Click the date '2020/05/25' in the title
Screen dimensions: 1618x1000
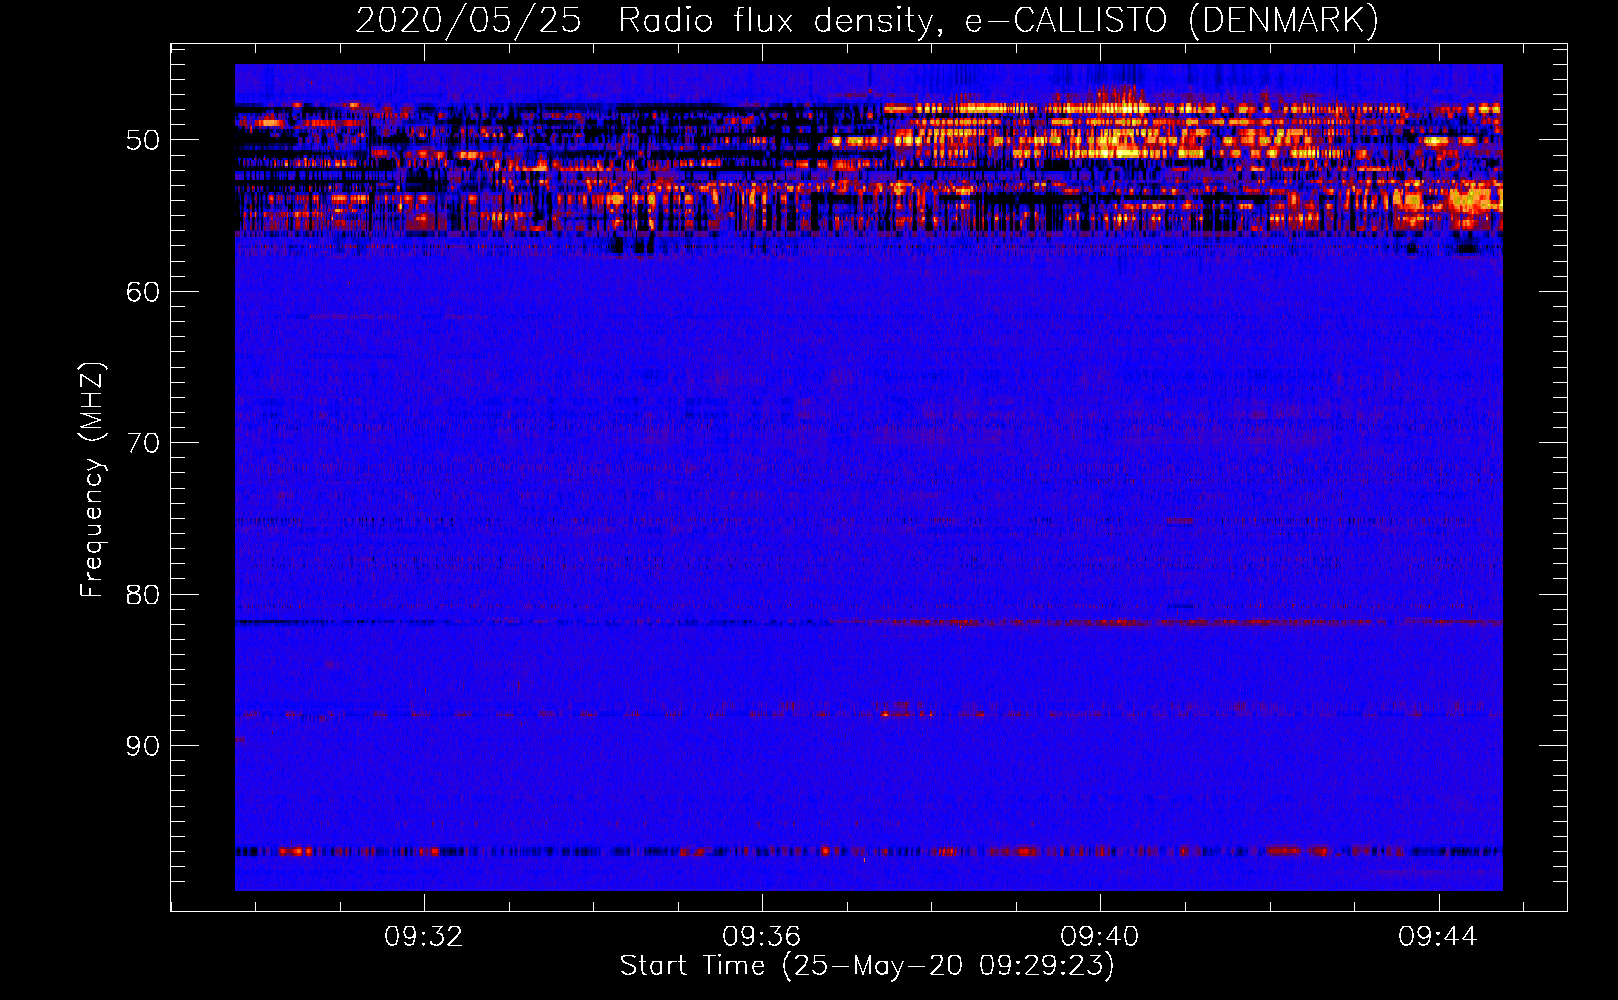pos(469,20)
